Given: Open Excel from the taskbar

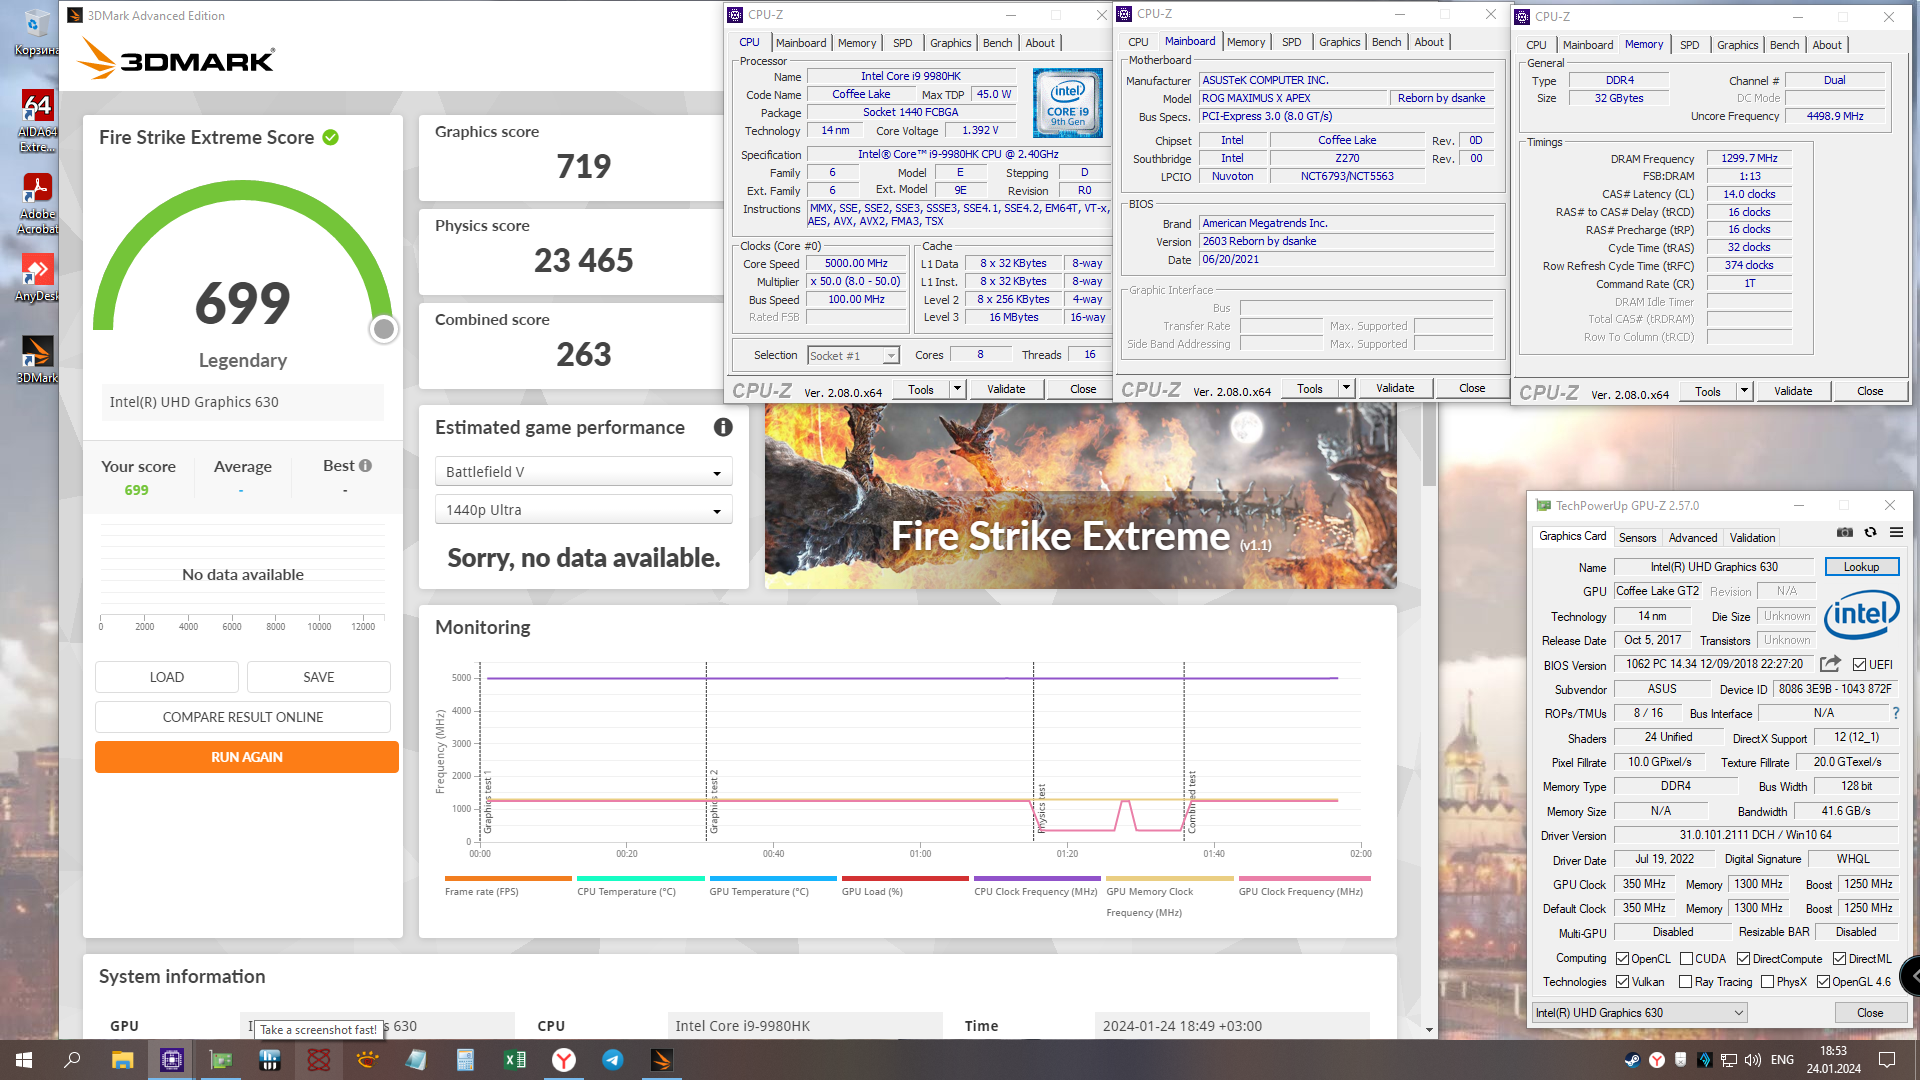Looking at the screenshot, I should coord(515,1060).
